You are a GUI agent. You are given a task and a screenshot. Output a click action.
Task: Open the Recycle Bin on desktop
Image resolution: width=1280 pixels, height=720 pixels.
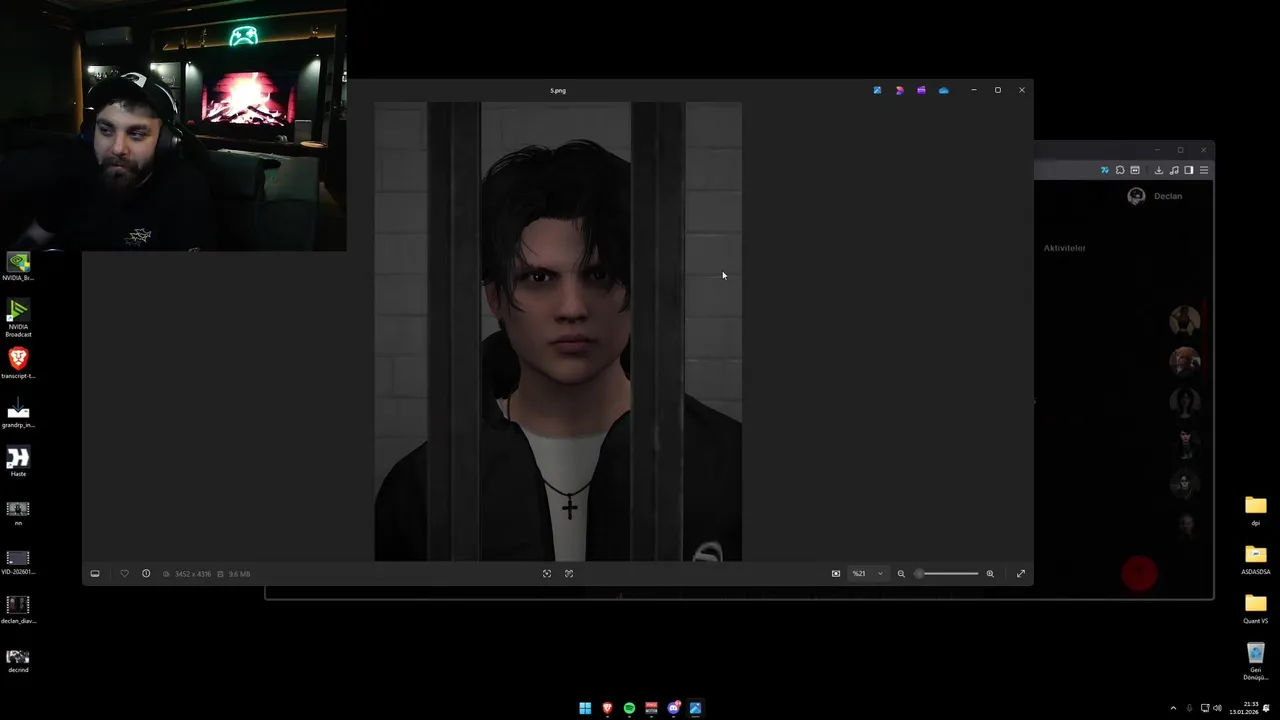tap(1256, 660)
